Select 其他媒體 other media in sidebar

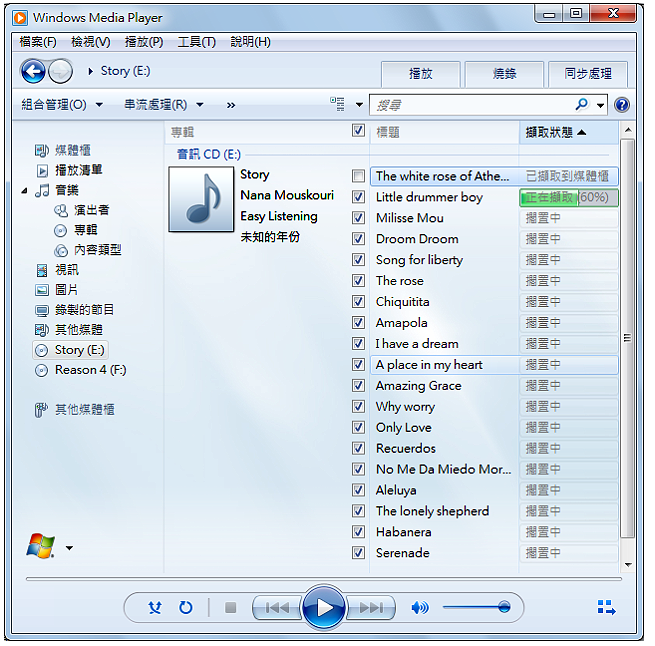(x=69, y=330)
